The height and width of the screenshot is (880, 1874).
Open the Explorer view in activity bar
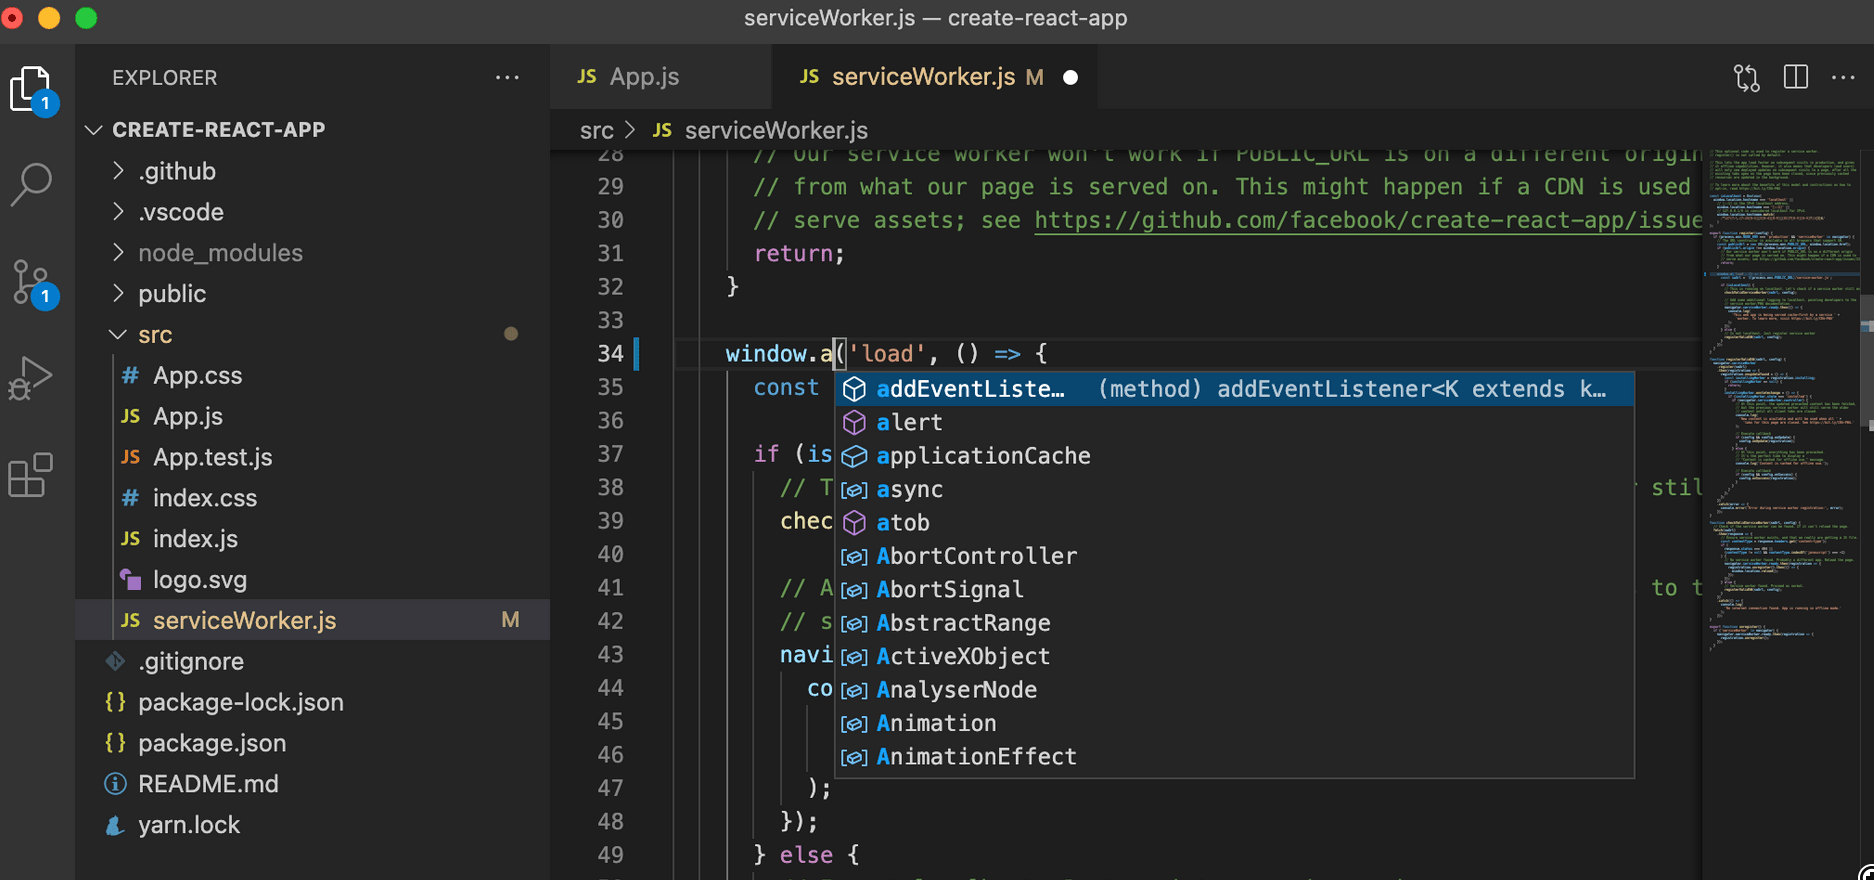32,90
